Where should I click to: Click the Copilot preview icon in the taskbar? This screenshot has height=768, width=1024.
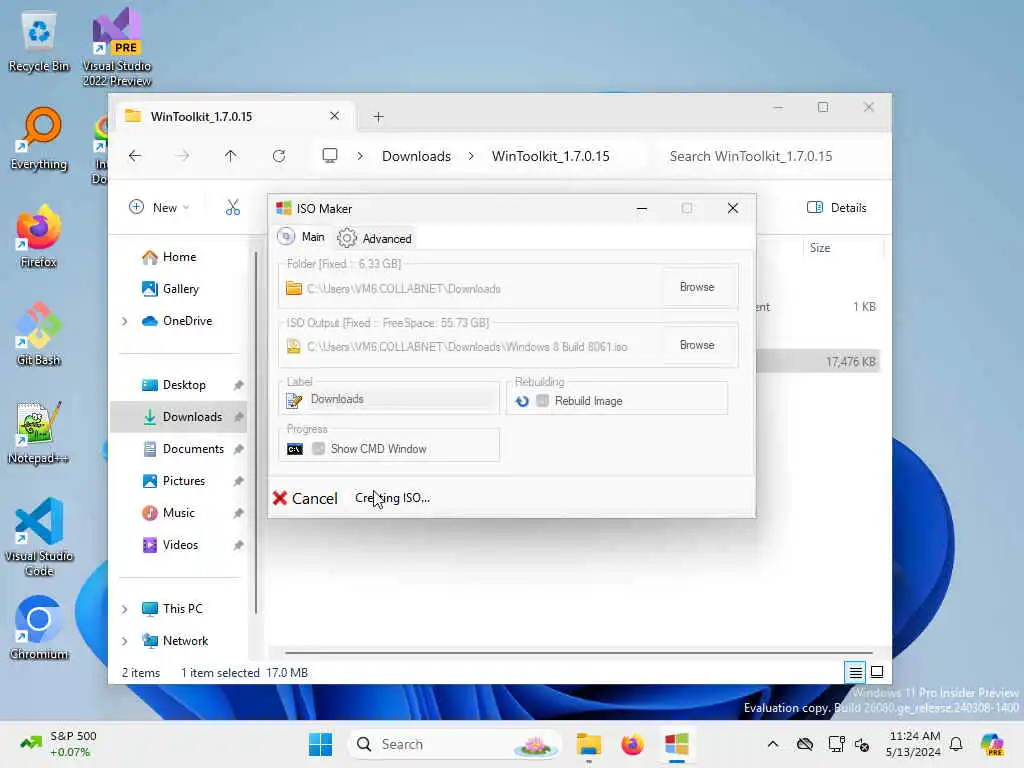(x=992, y=744)
